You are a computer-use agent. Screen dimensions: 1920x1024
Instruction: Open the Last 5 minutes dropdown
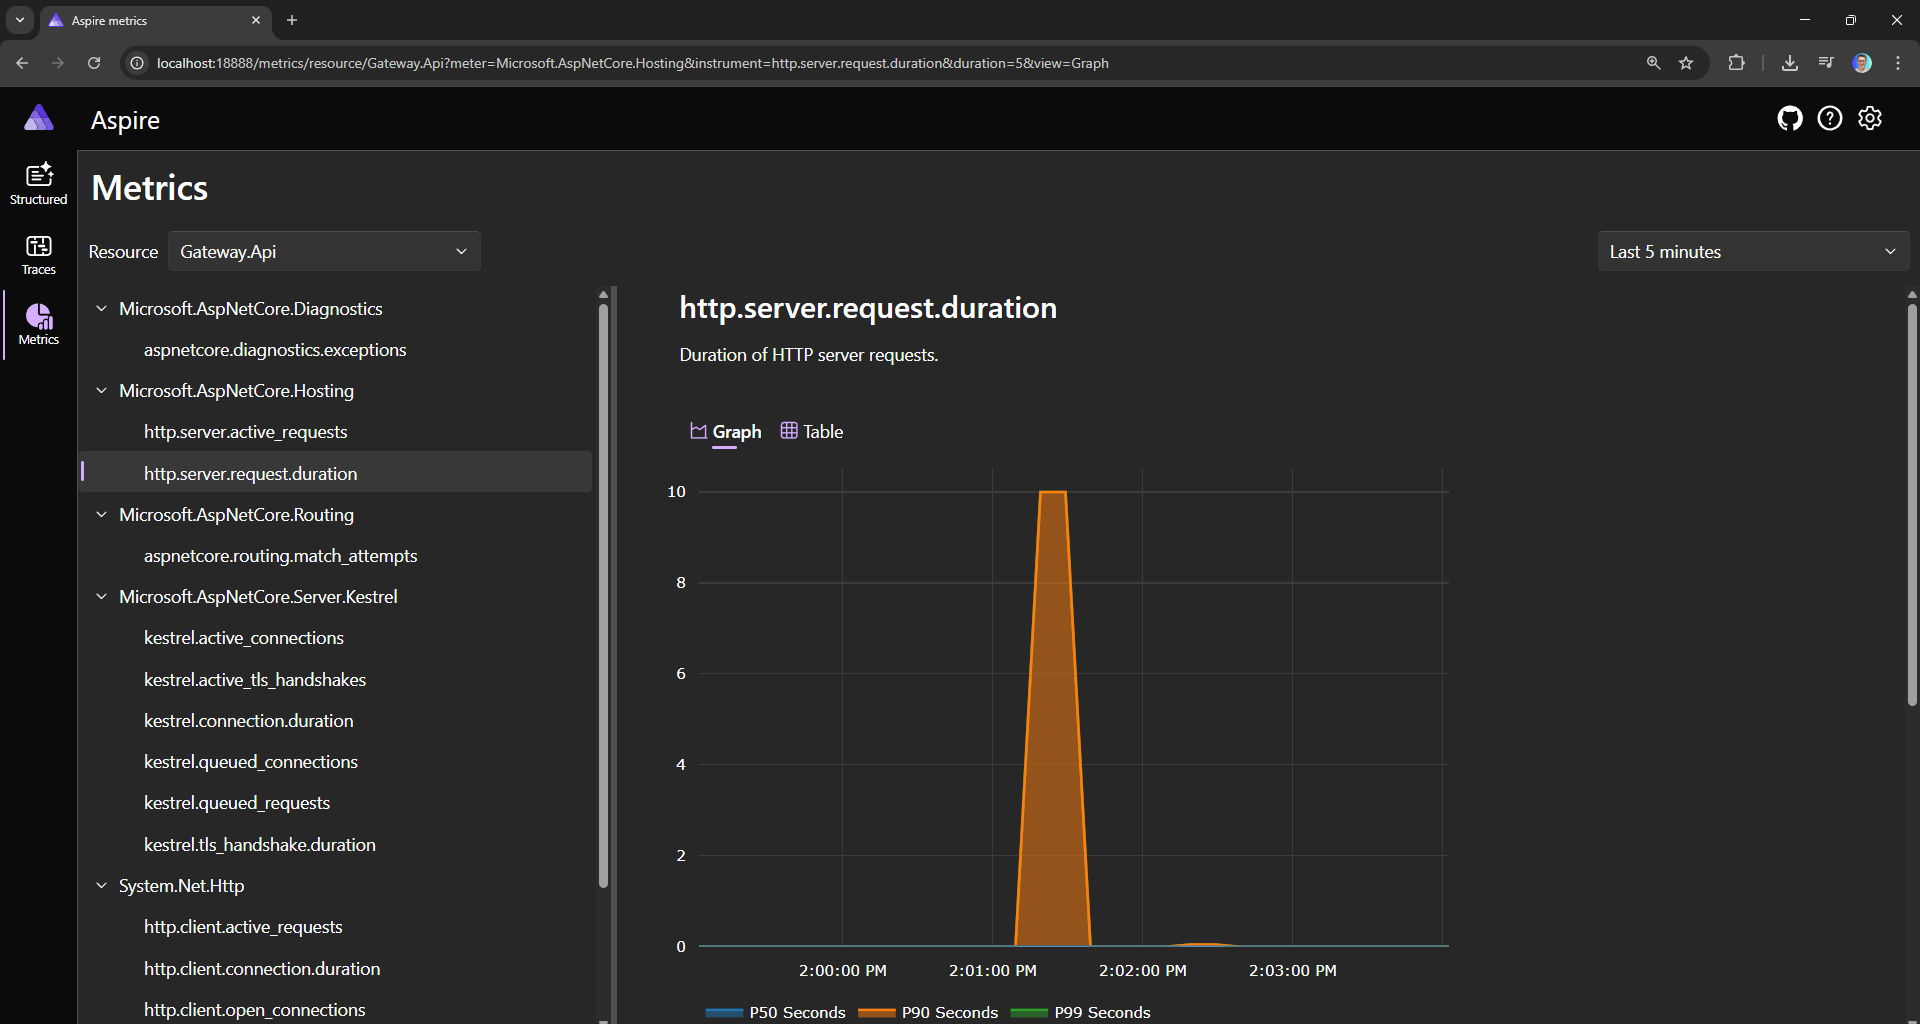point(1752,252)
